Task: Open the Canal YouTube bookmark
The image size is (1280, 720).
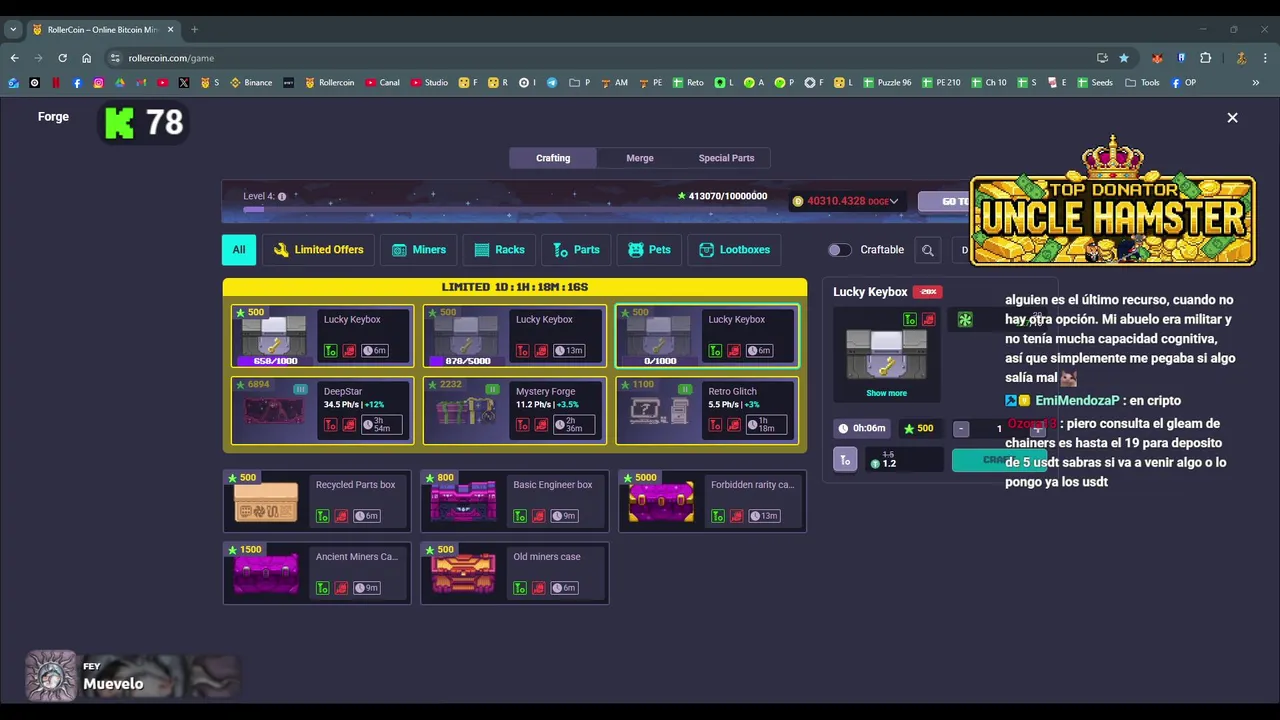Action: pos(382,83)
